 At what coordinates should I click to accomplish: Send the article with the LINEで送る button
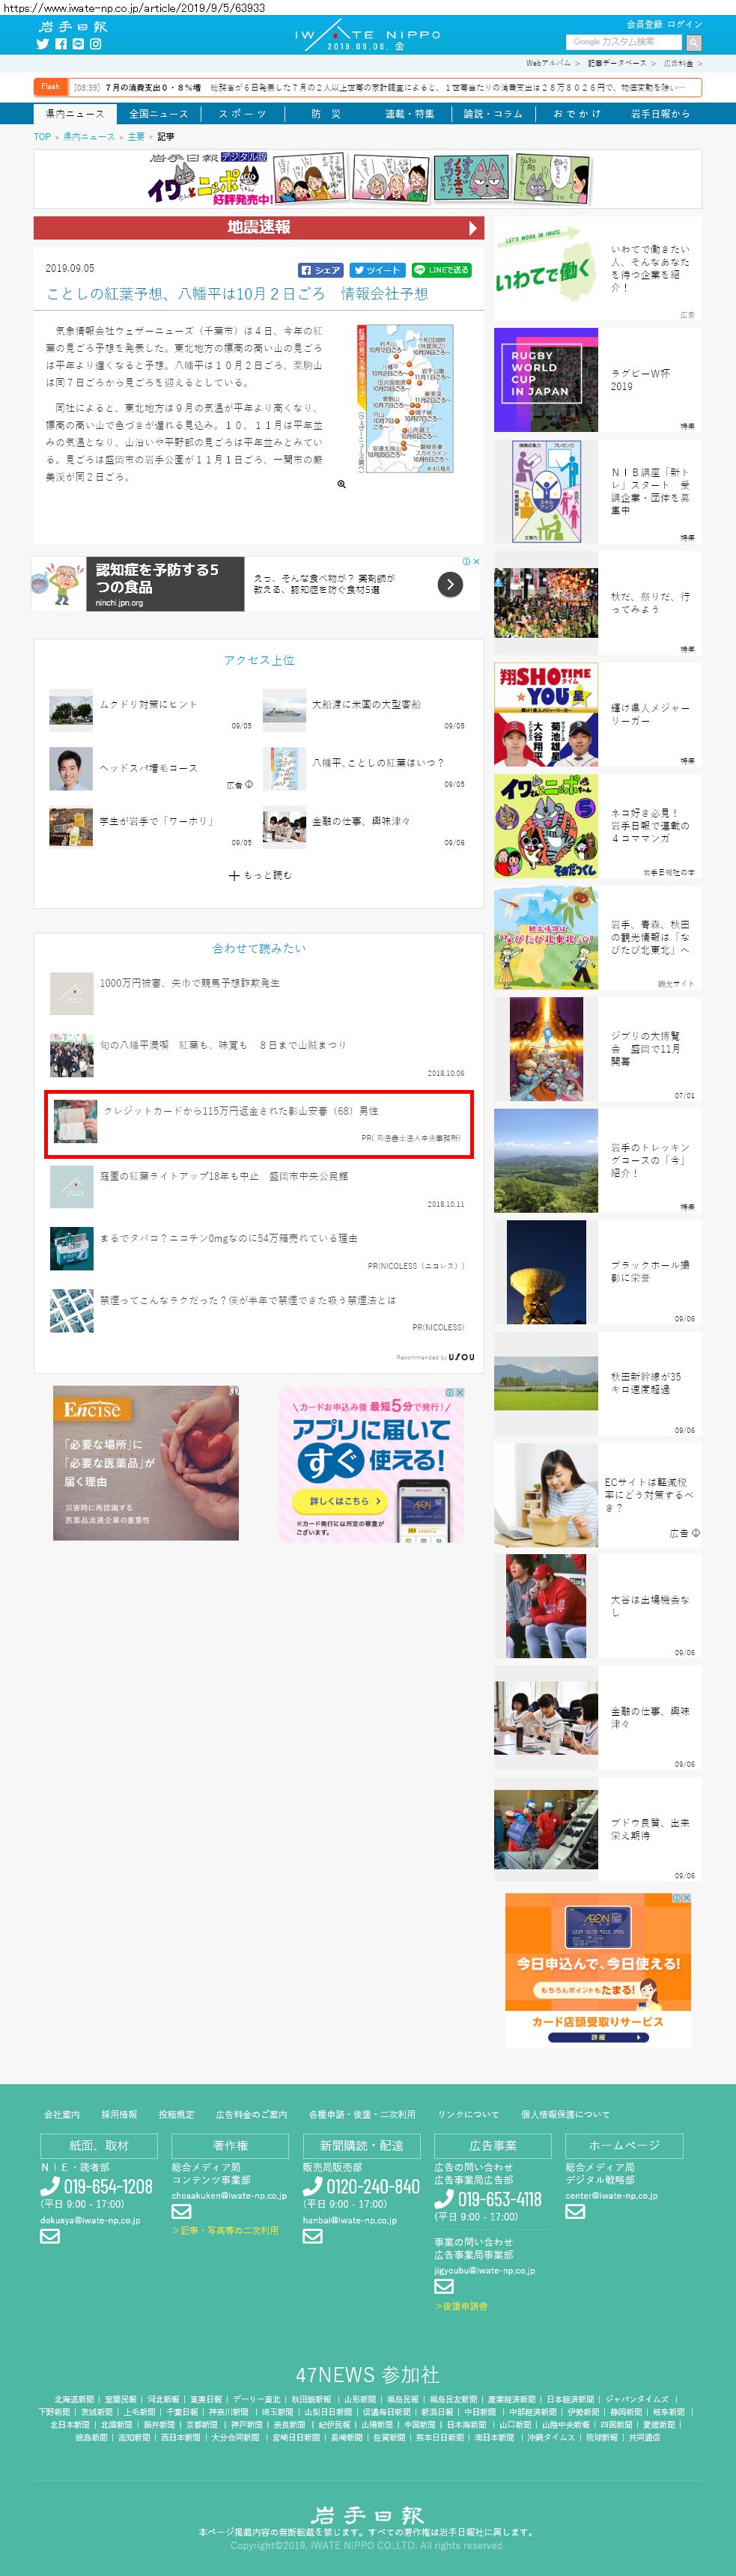[441, 270]
